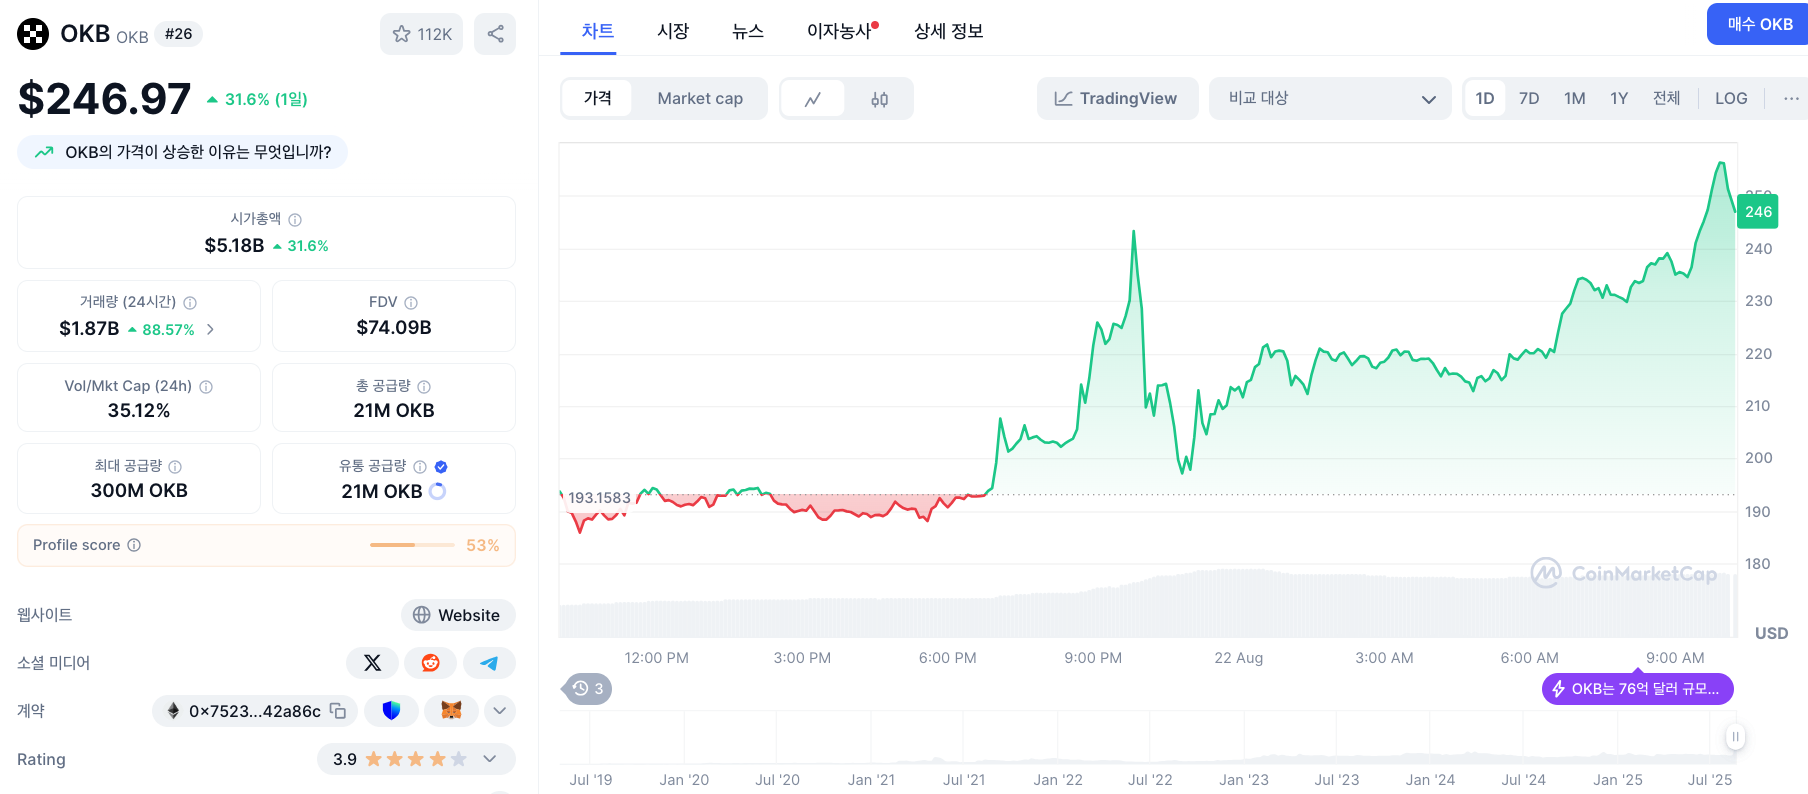The image size is (1808, 794).
Task: Click the 246 current price label on chart
Action: point(1758,212)
